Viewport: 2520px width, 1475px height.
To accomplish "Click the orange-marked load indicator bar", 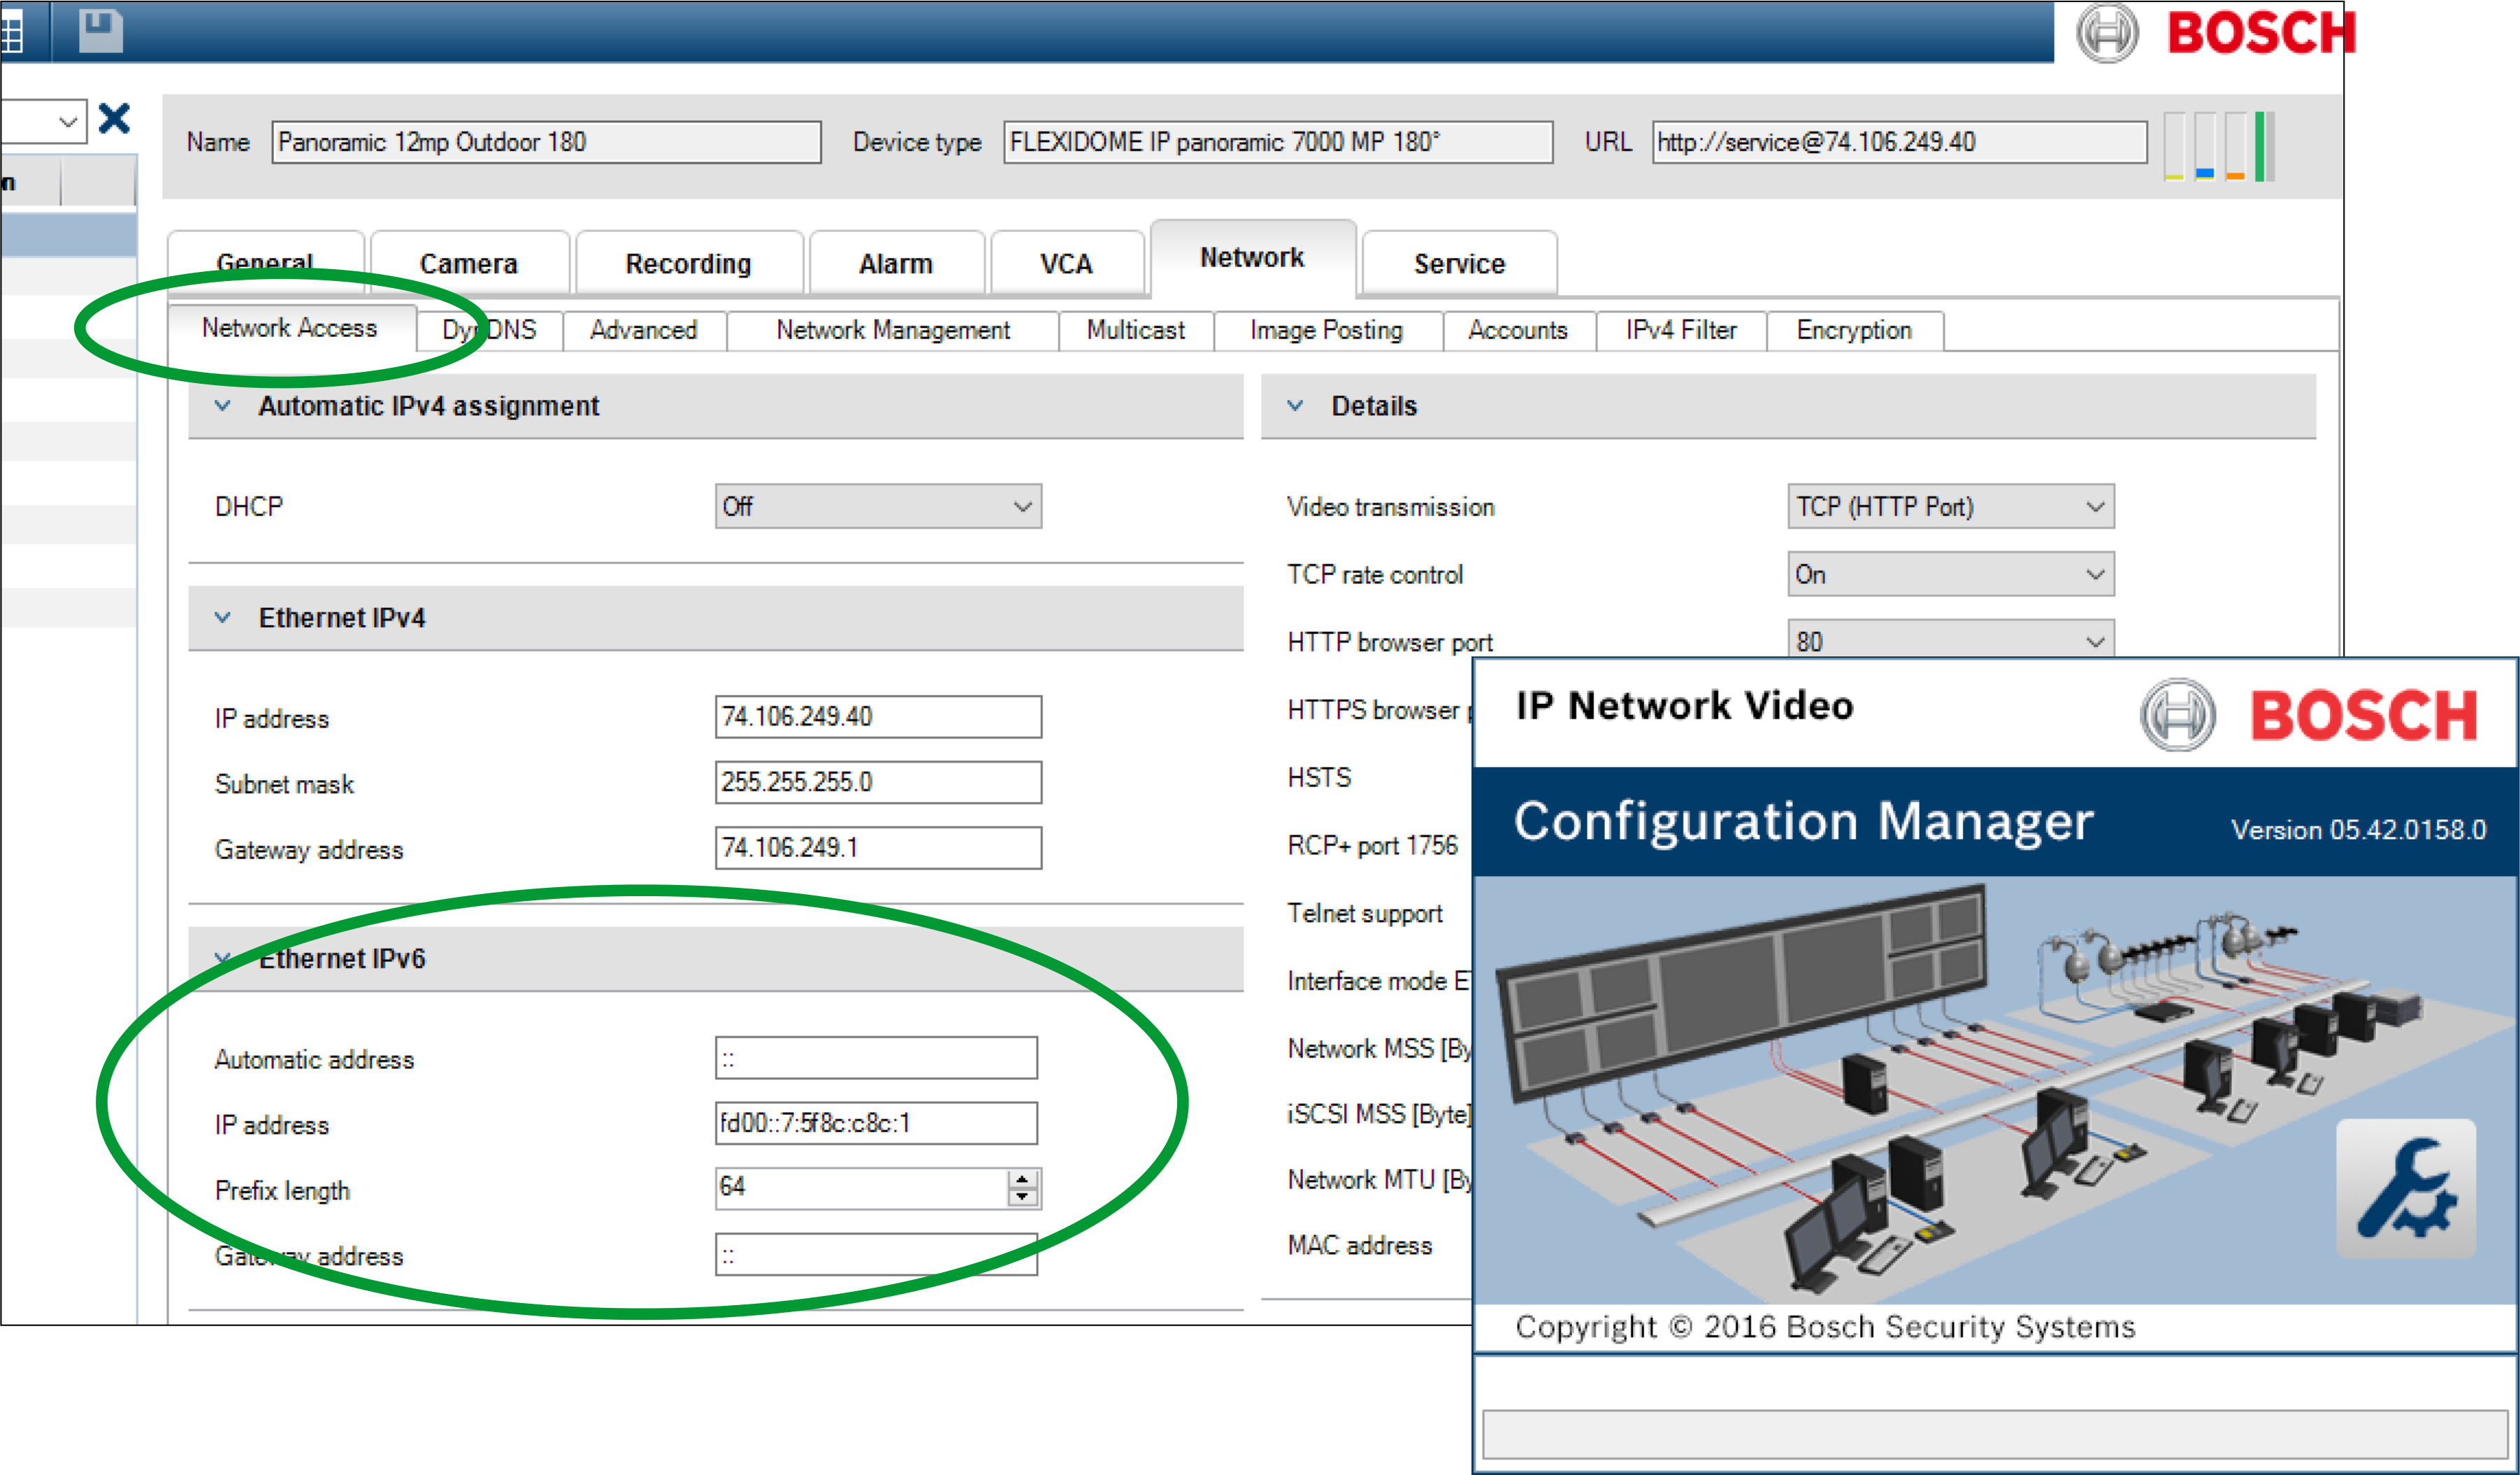I will (2235, 146).
